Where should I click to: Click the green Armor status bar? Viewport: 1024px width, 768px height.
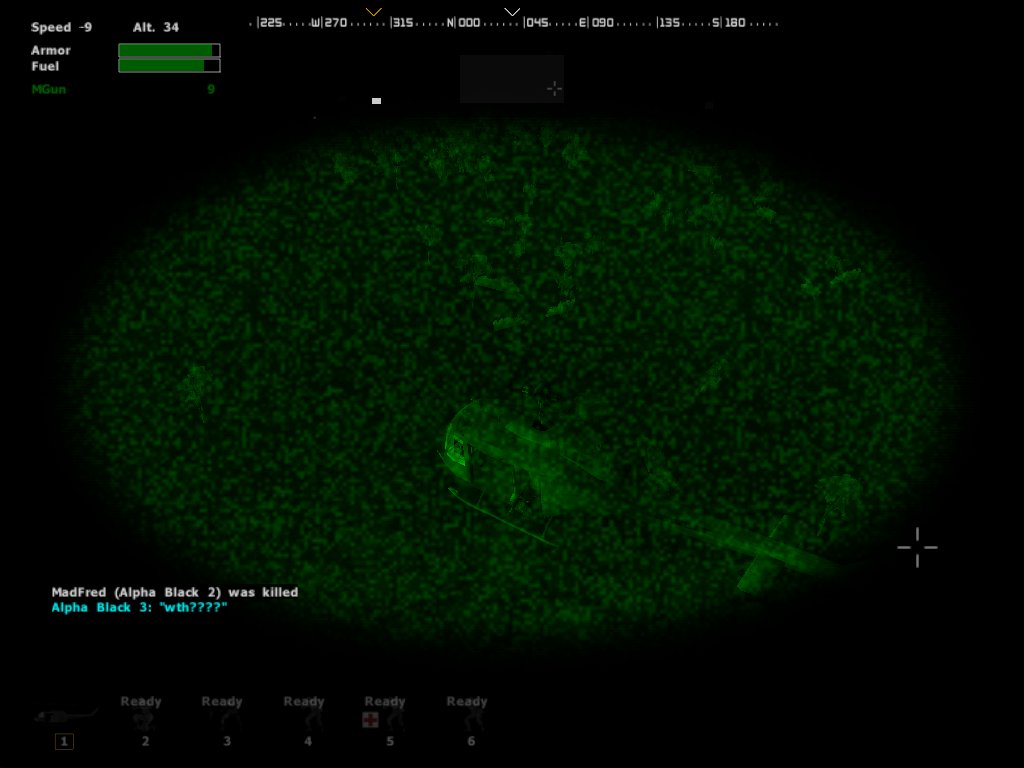(169, 50)
